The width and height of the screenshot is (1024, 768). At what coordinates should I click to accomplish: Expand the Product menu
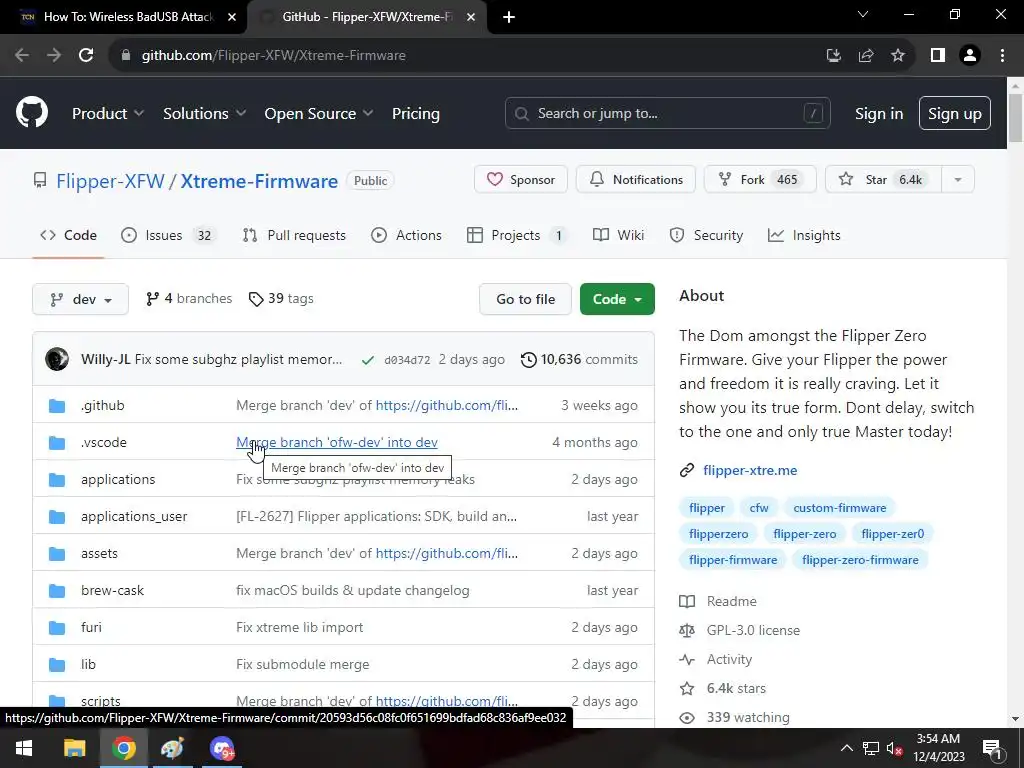click(x=108, y=113)
